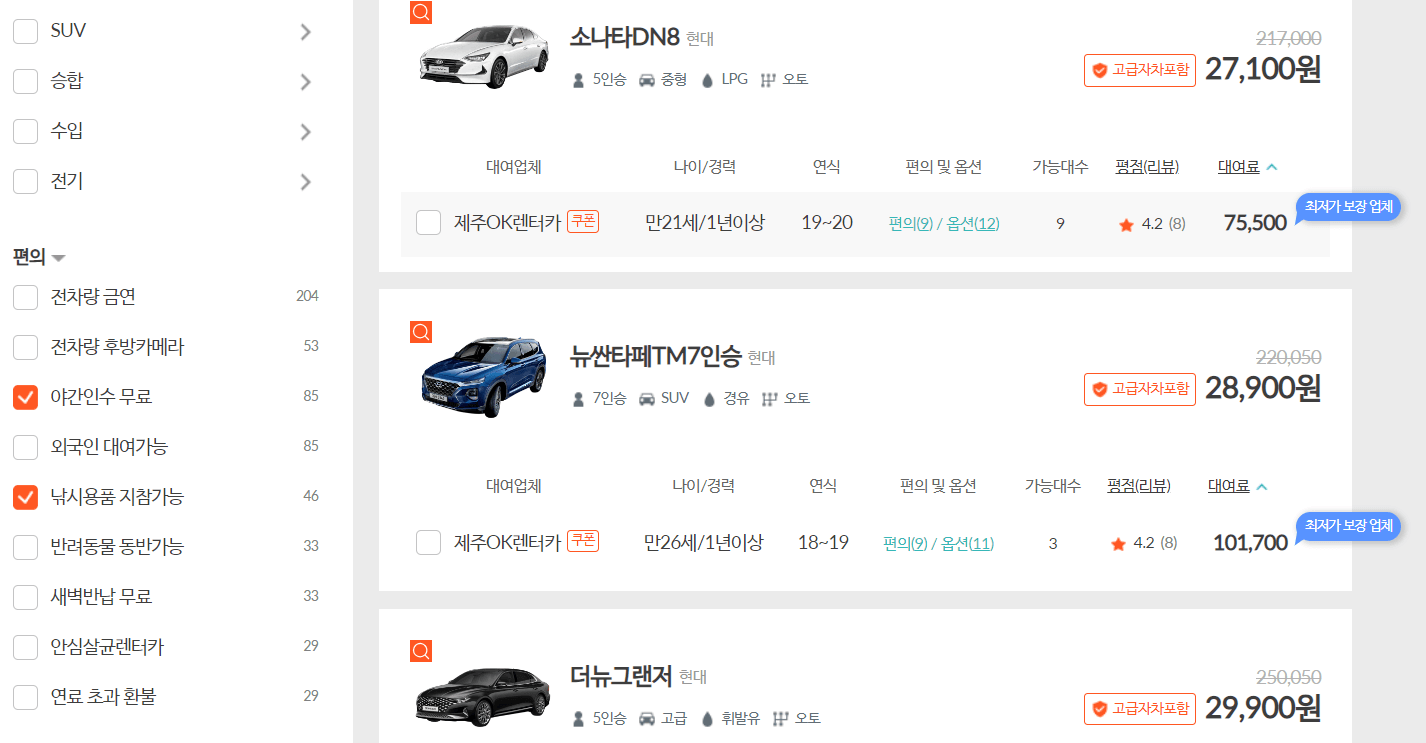
Task: Click the magnifier icon on 뉴싼타페TM7인승 thumbnail
Action: tap(420, 332)
